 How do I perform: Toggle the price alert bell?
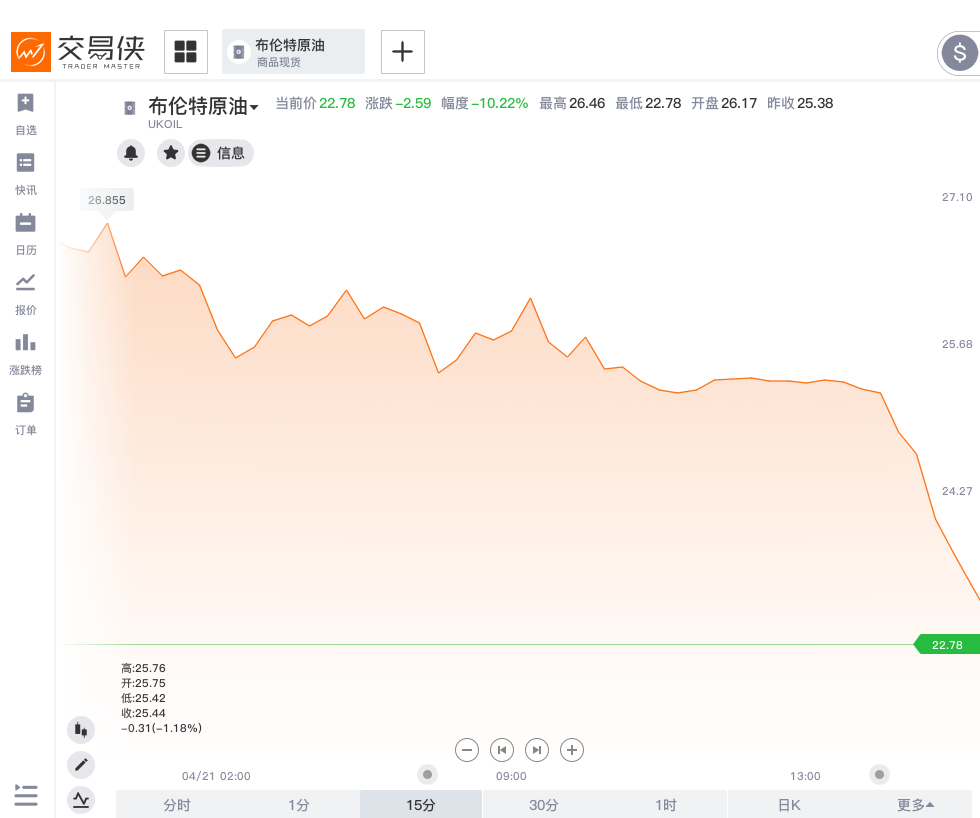pyautogui.click(x=131, y=153)
